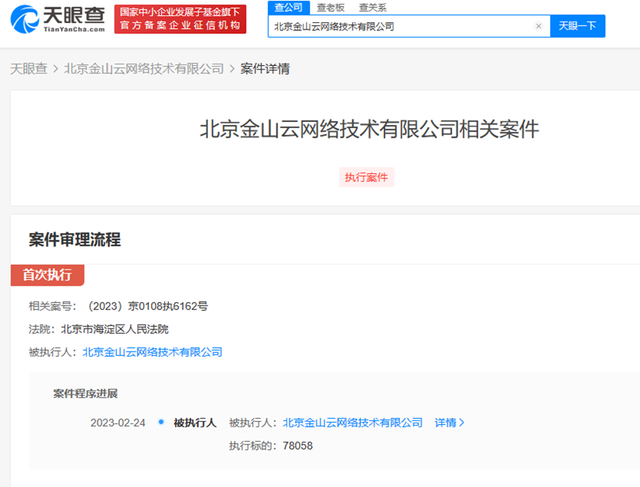640x487 pixels.
Task: Click the 天眼一下 search button
Action: pos(577,26)
